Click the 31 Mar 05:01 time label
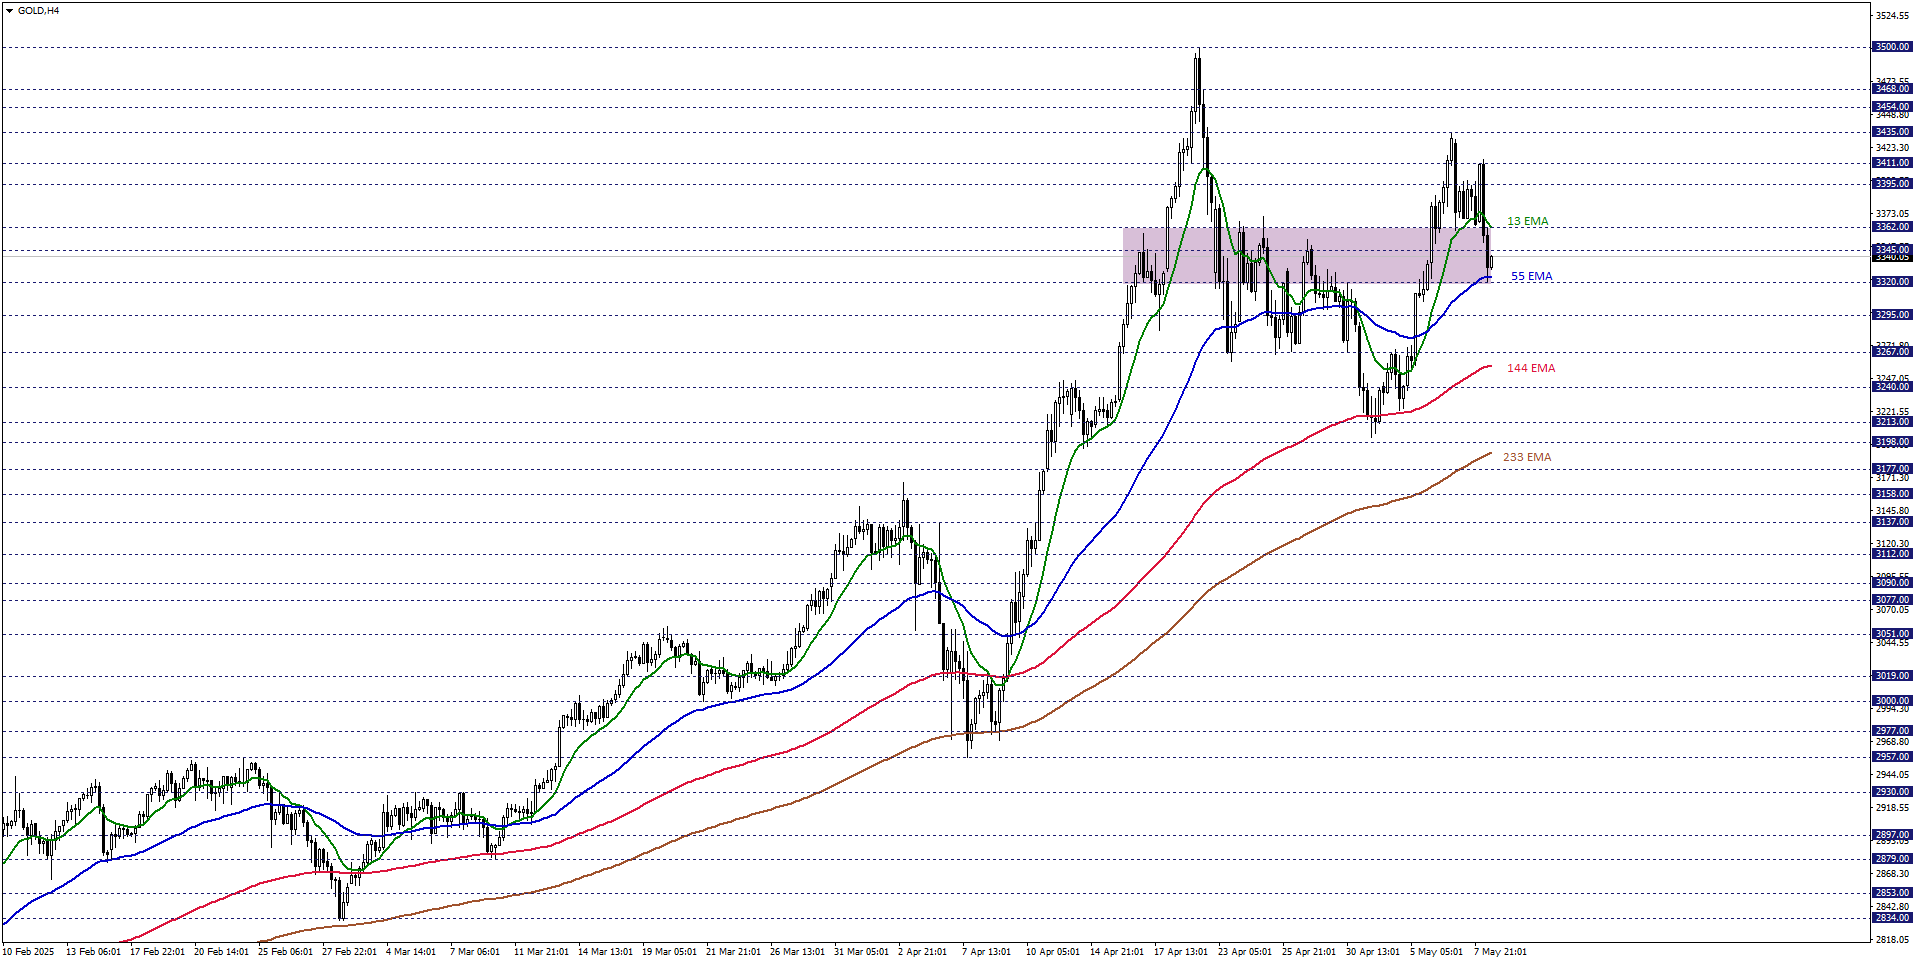The width and height of the screenshot is (1916, 963). click(861, 952)
